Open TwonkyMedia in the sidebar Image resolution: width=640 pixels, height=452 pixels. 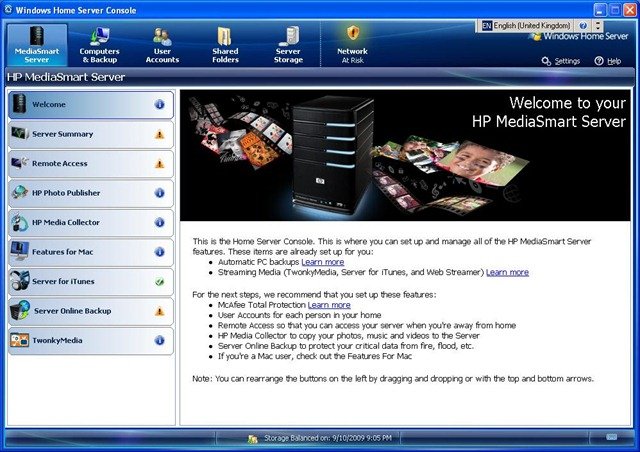[91, 340]
